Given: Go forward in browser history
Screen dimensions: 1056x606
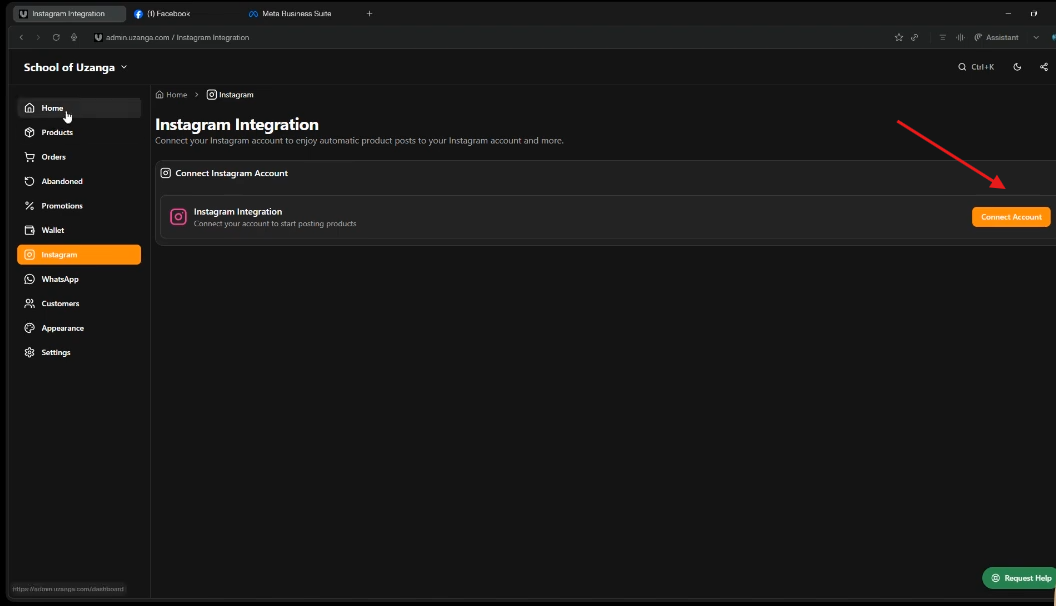Looking at the screenshot, I should coord(38,38).
